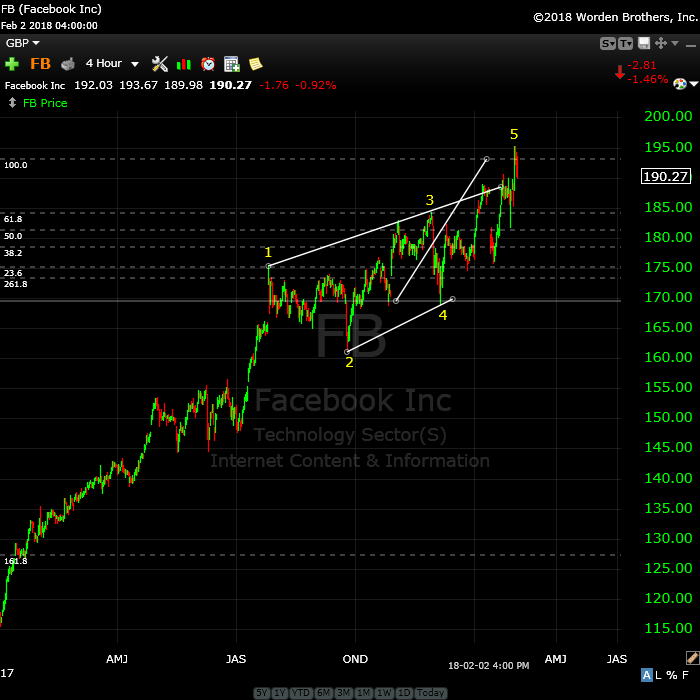Click the 50.0 Fibonacci level label

coord(13,236)
